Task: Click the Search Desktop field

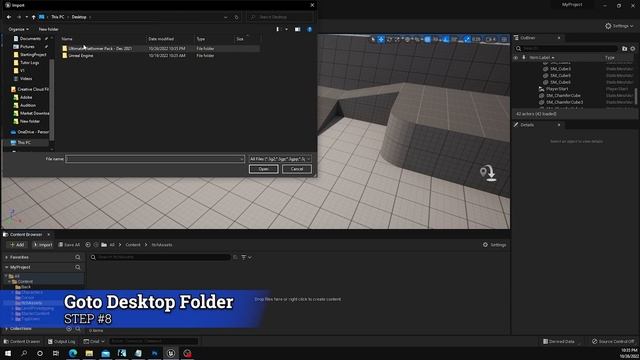Action: 280,17
